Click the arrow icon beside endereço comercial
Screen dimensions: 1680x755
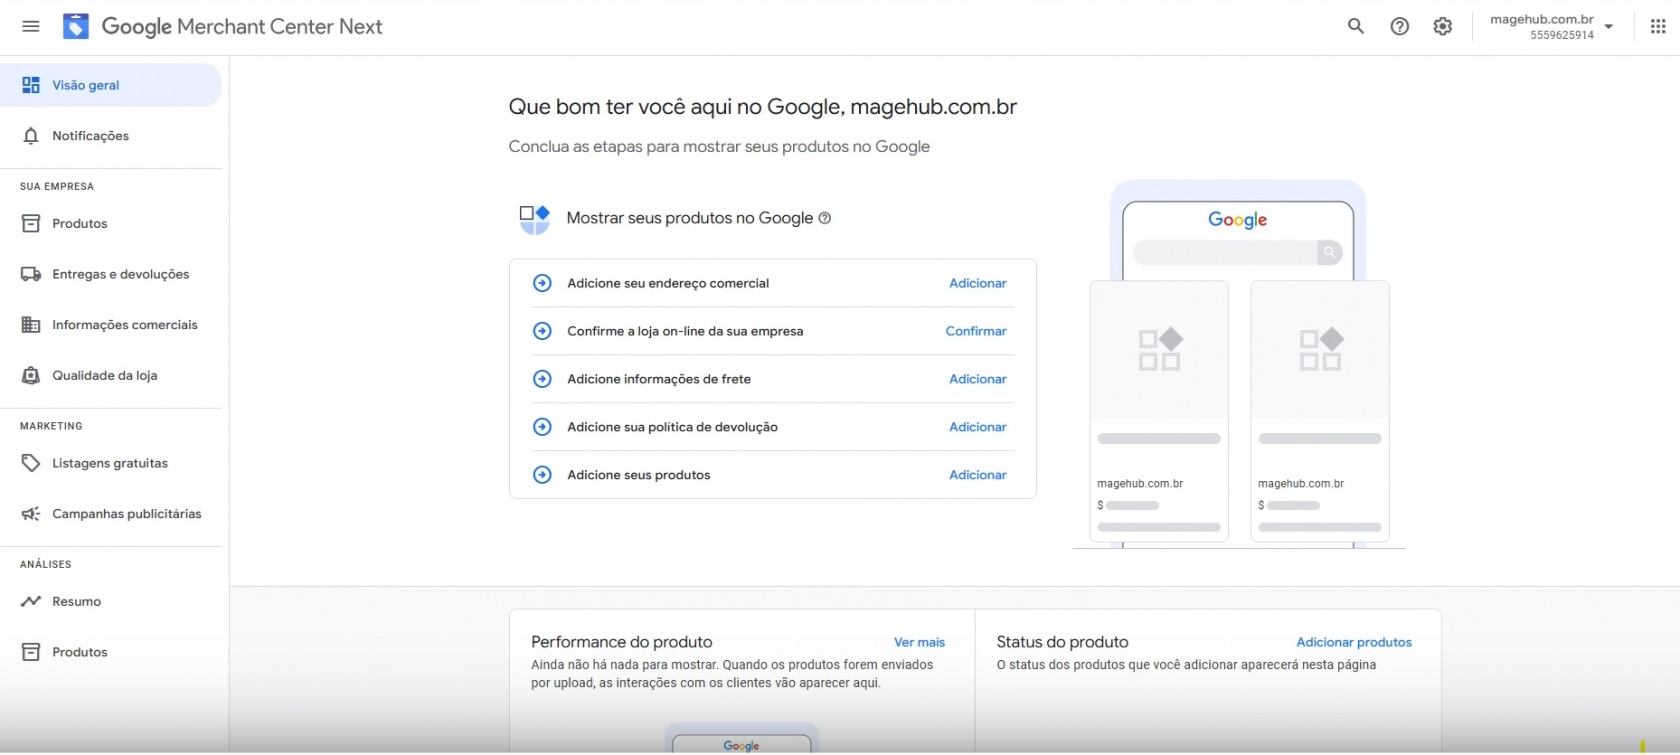click(x=542, y=283)
